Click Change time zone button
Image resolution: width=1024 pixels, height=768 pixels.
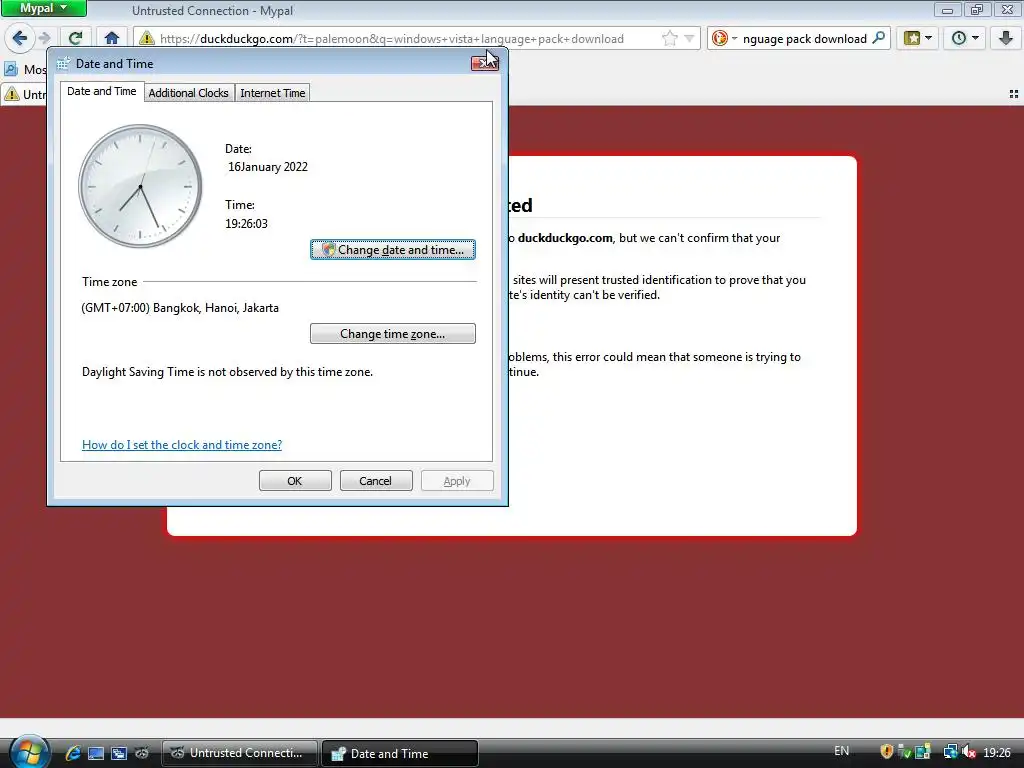(392, 334)
